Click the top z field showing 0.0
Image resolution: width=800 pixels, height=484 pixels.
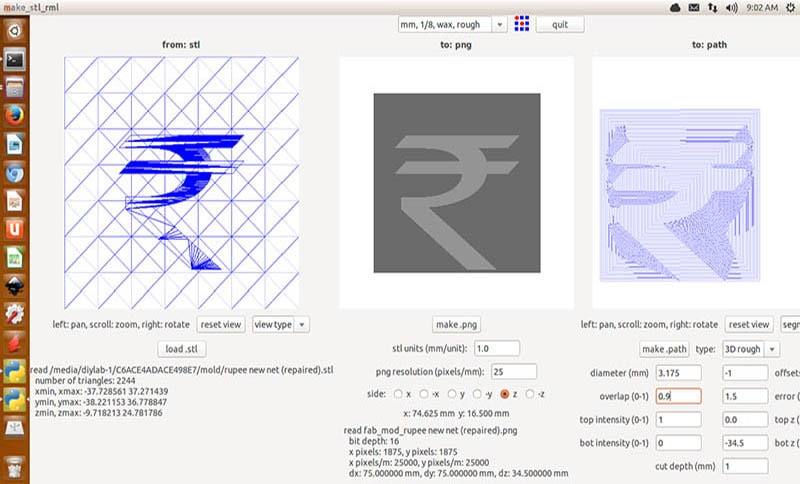tap(745, 420)
